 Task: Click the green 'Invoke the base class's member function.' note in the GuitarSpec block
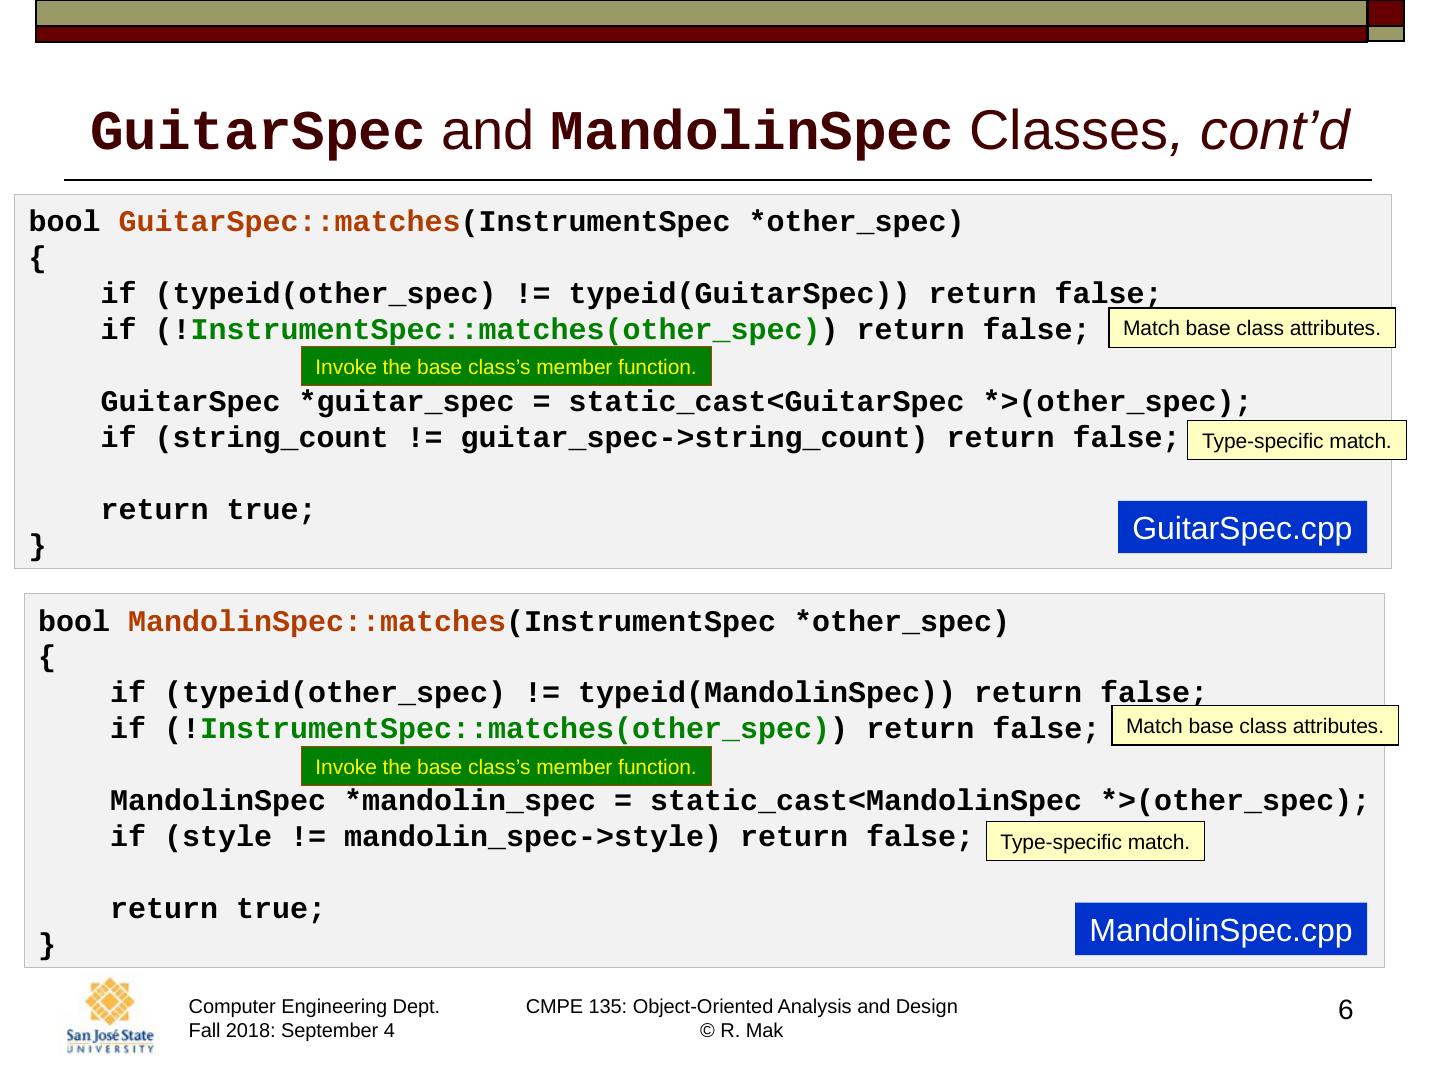506,367
